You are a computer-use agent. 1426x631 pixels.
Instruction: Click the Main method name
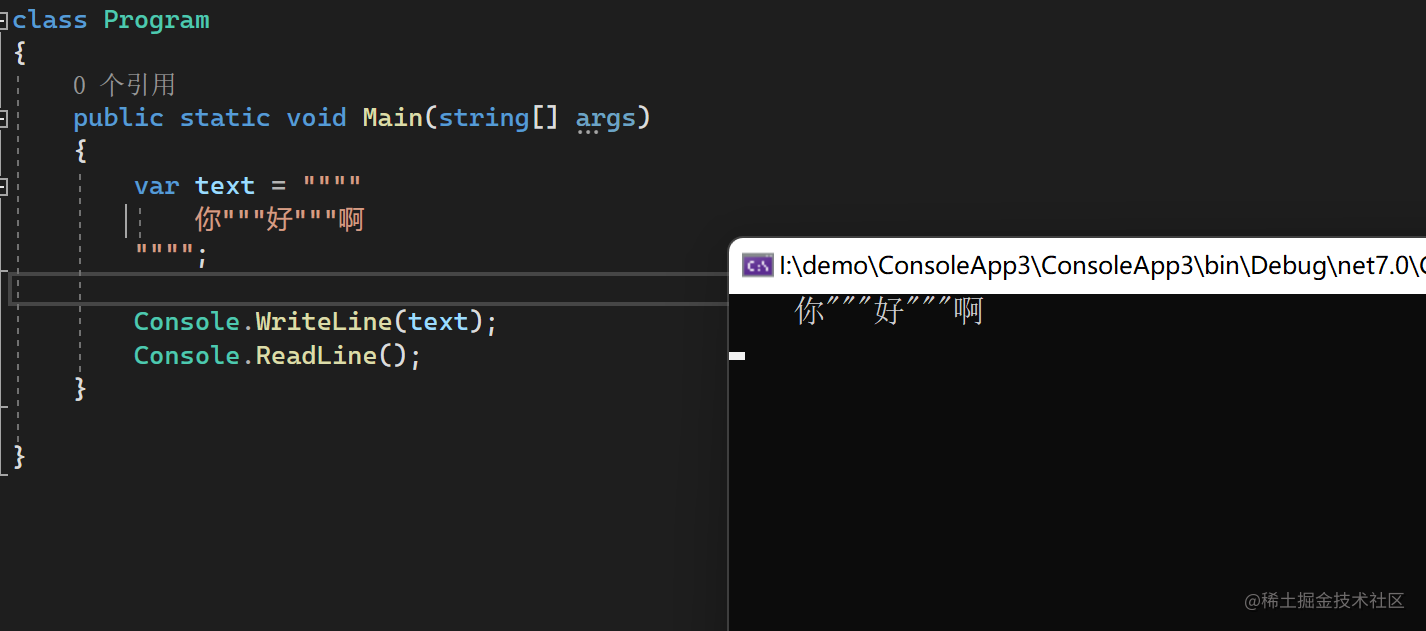pos(392,118)
